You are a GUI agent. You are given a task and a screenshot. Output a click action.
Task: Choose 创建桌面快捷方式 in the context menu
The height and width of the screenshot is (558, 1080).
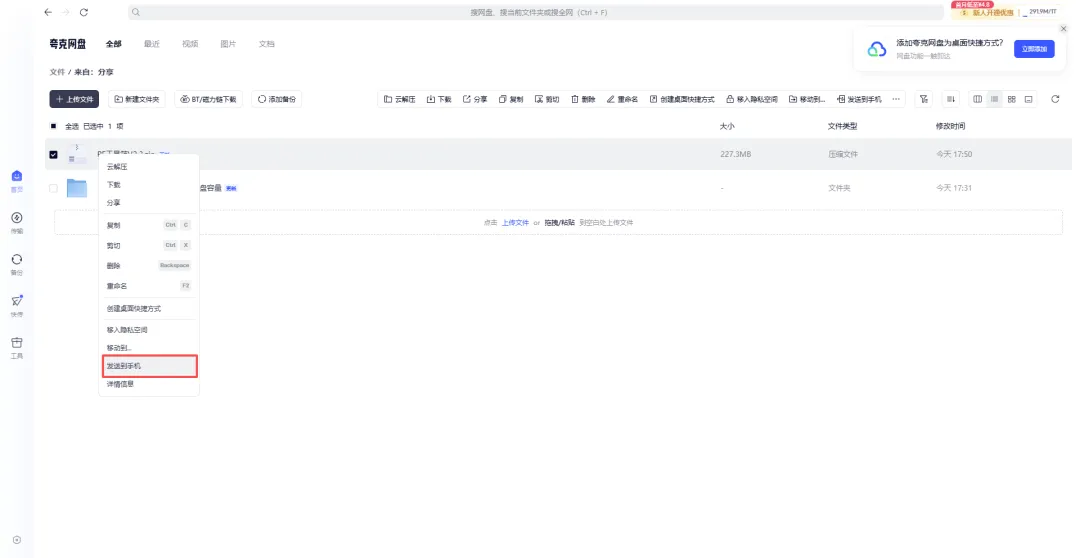[149, 309]
